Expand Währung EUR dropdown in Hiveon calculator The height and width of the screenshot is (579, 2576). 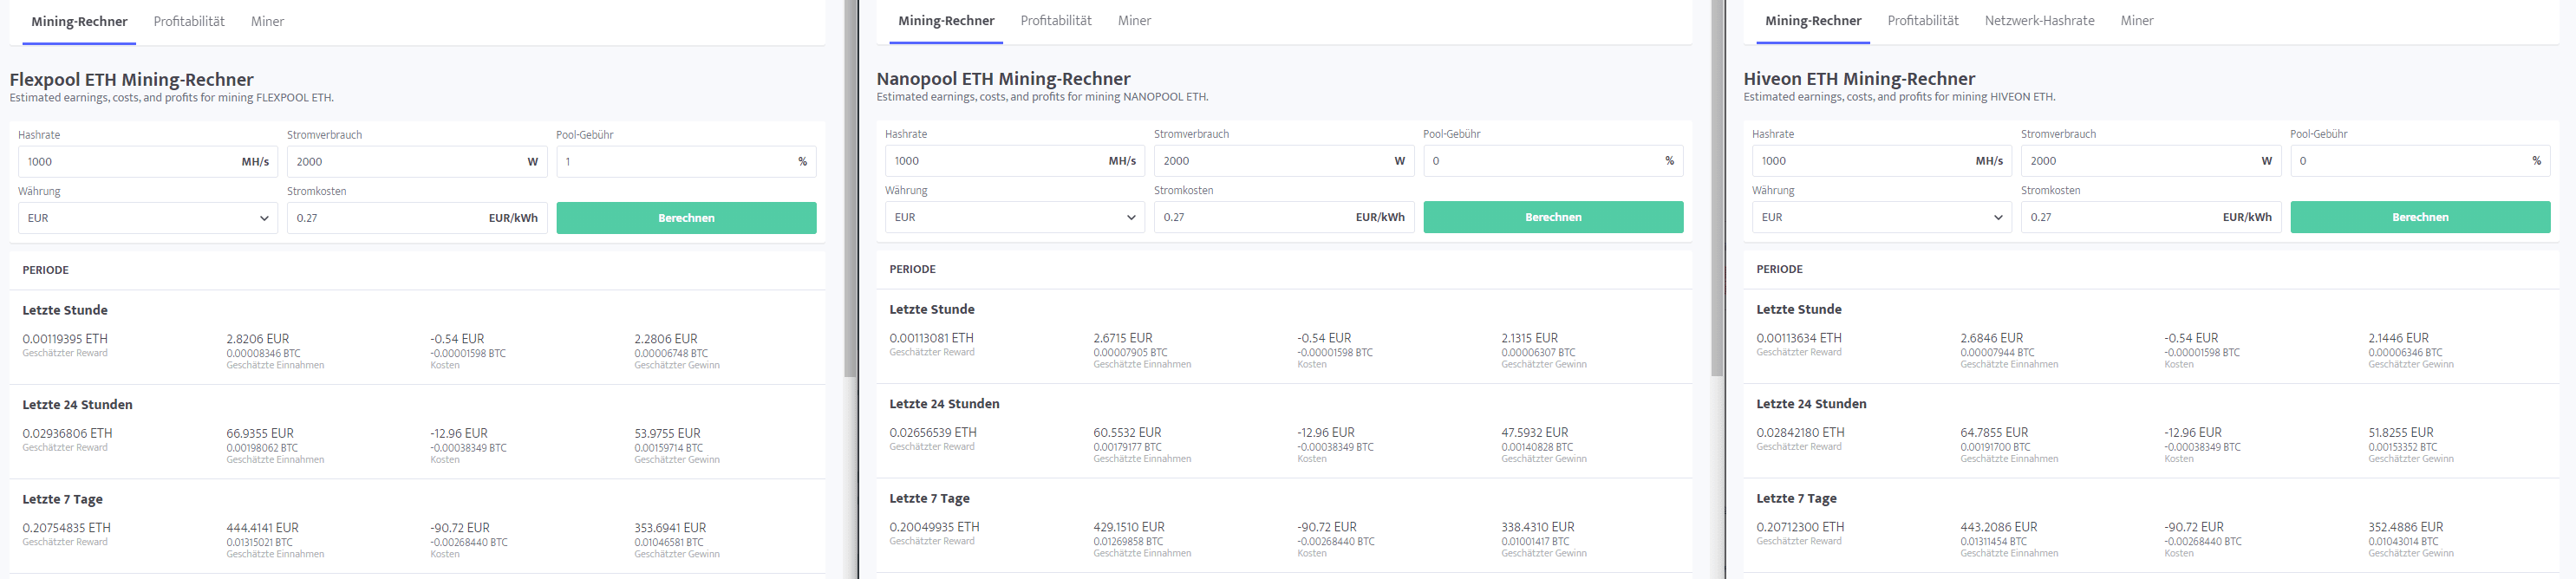[1882, 217]
